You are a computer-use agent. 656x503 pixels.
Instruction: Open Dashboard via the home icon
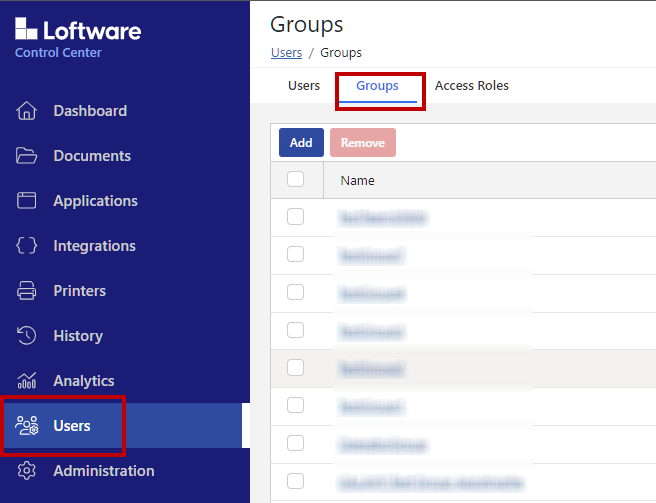click(x=27, y=111)
